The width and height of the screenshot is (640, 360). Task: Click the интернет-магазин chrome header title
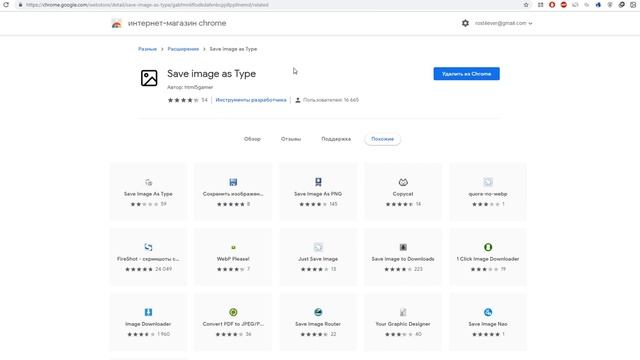pos(177,23)
